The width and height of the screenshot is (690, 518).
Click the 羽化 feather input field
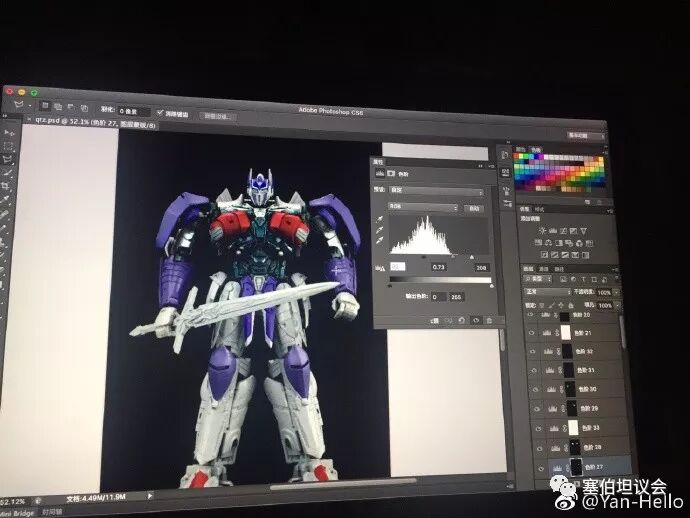(x=134, y=111)
